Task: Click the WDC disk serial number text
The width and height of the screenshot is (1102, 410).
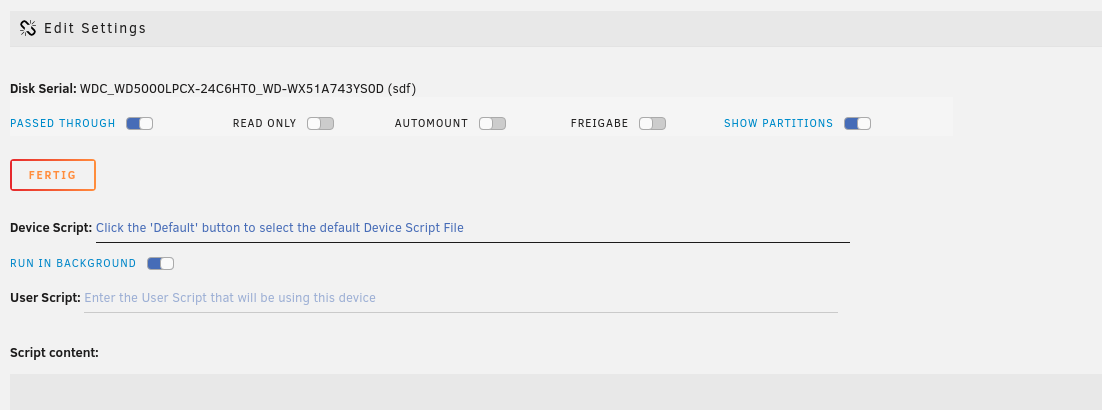Action: [x=247, y=89]
